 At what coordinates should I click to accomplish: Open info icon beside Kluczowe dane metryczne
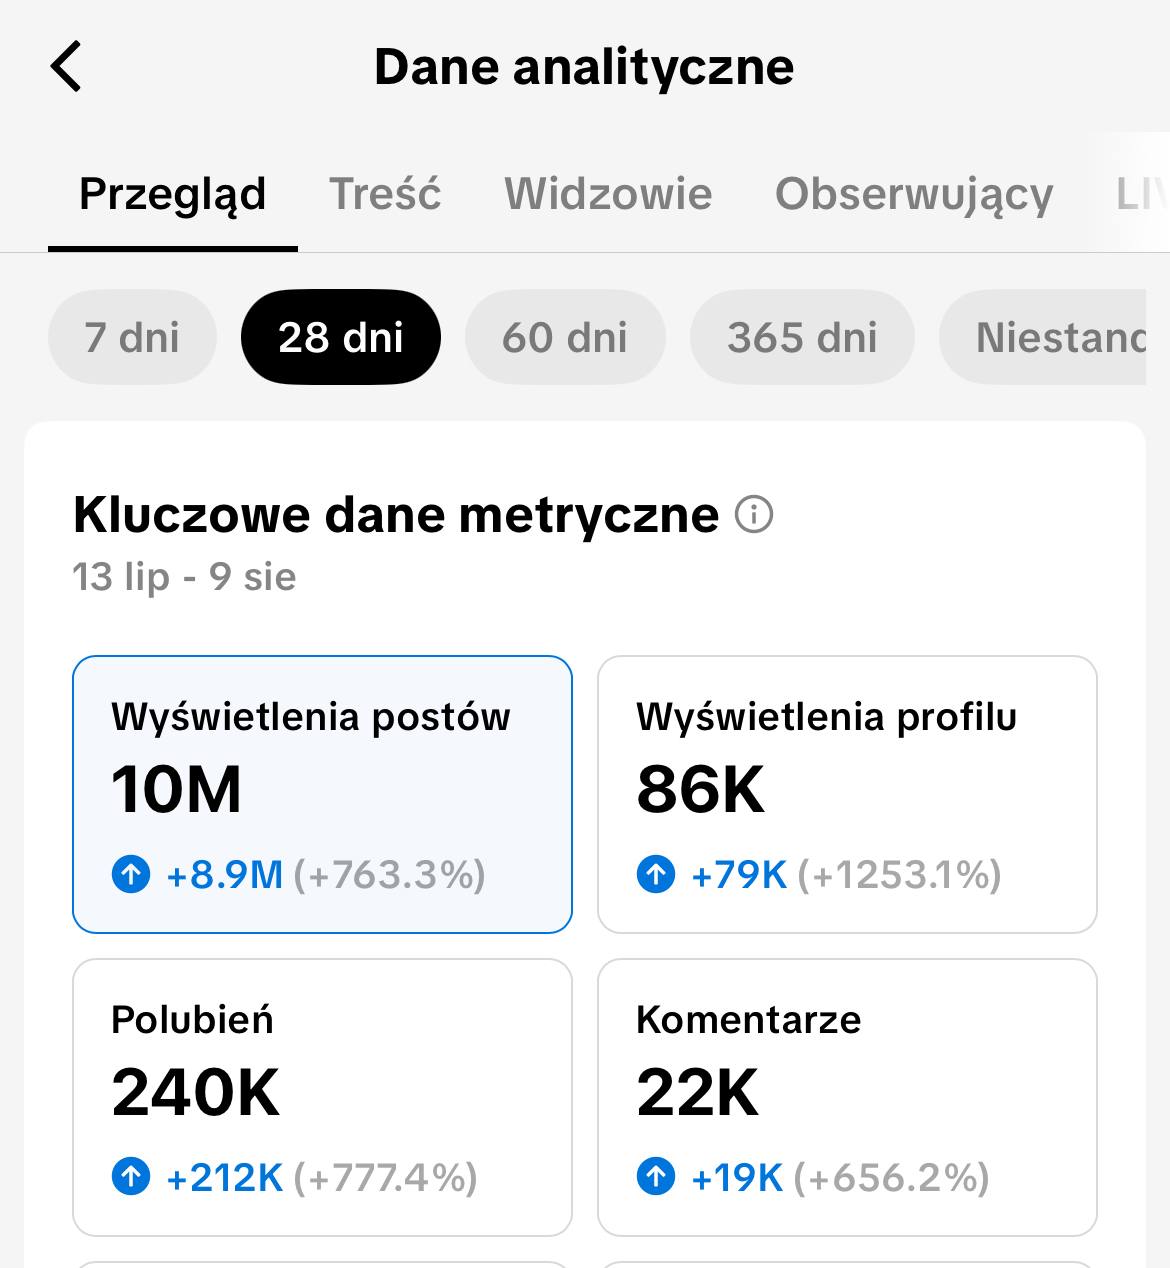753,516
